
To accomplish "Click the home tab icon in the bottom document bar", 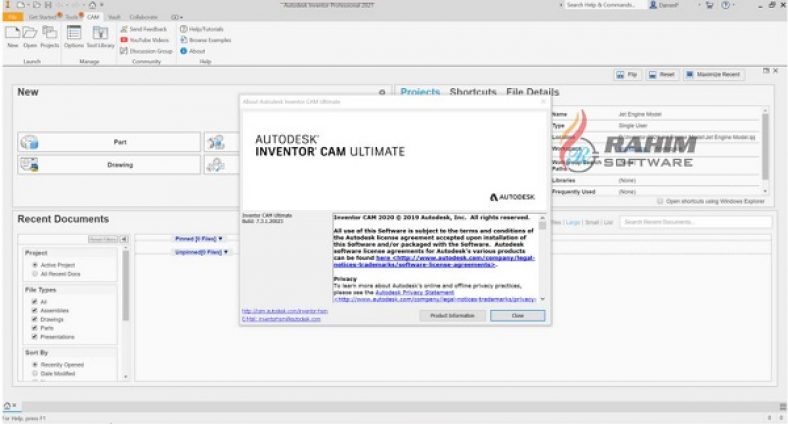I will click(x=7, y=405).
